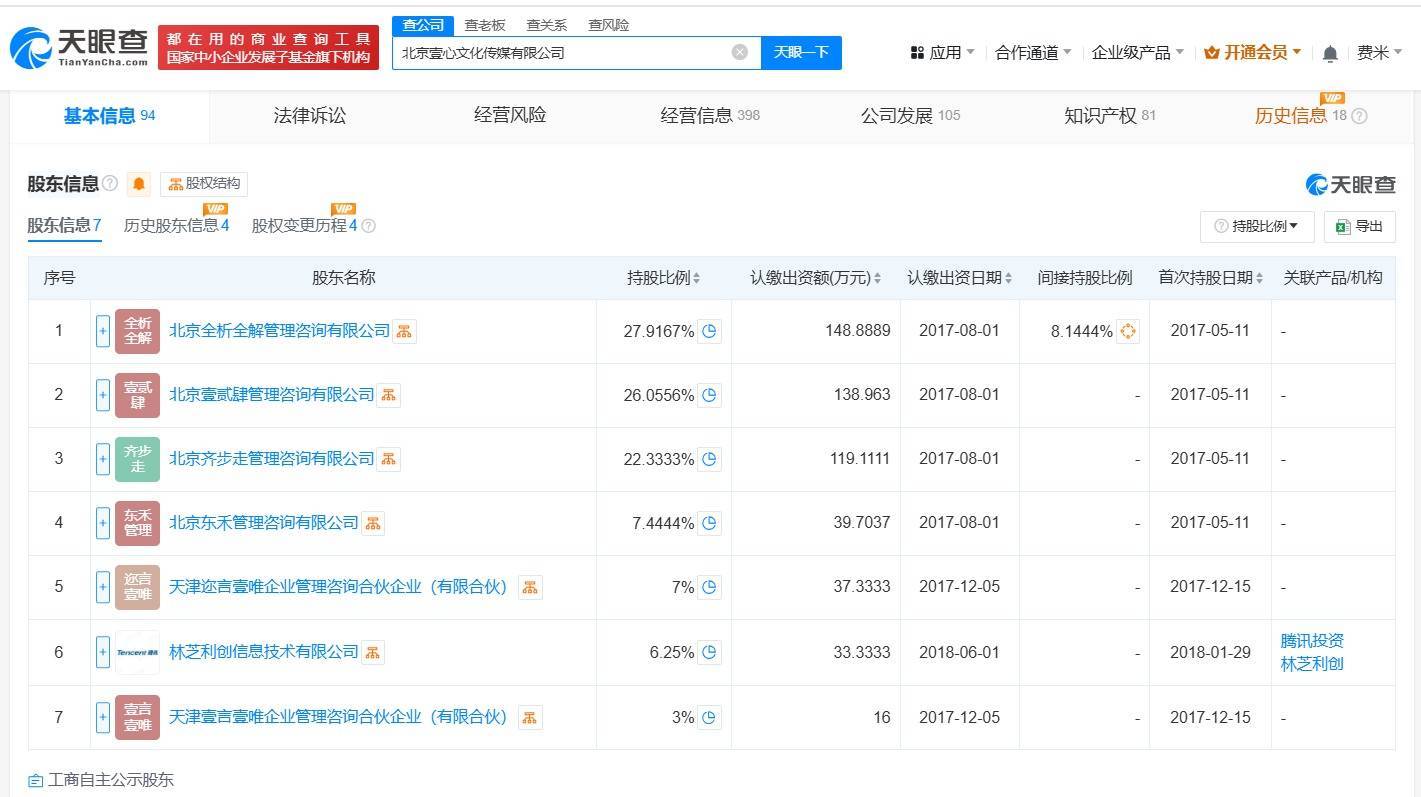The width and height of the screenshot is (1421, 797).
Task: Expand row 1 北京全析全解 with plus button
Action: [103, 331]
